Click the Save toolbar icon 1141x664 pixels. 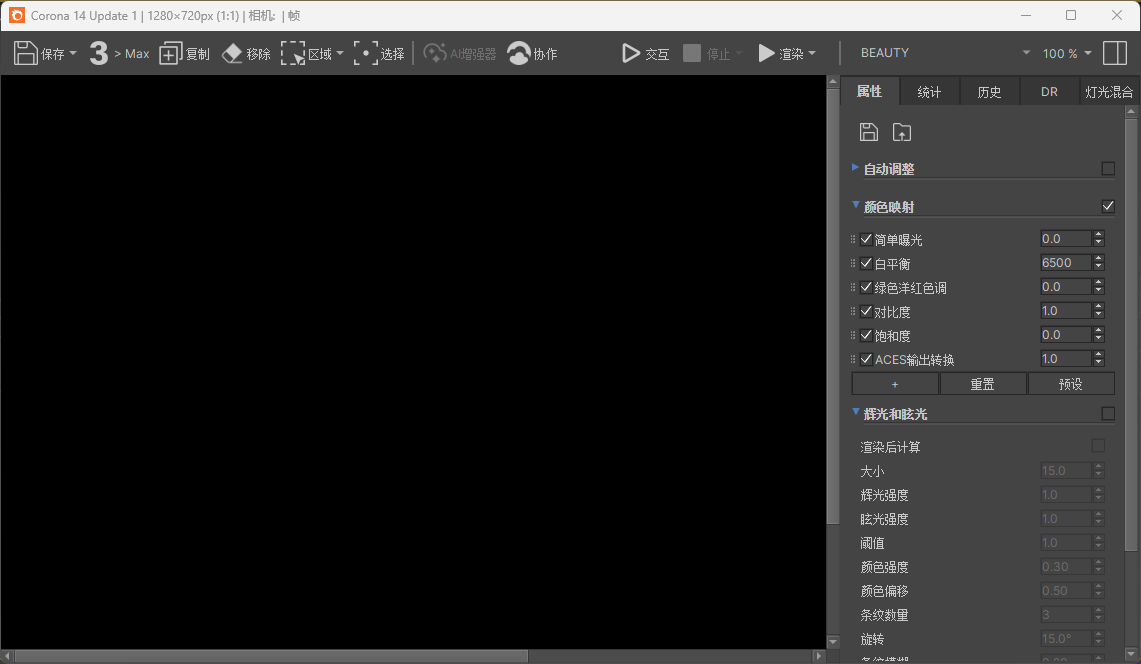tap(27, 53)
